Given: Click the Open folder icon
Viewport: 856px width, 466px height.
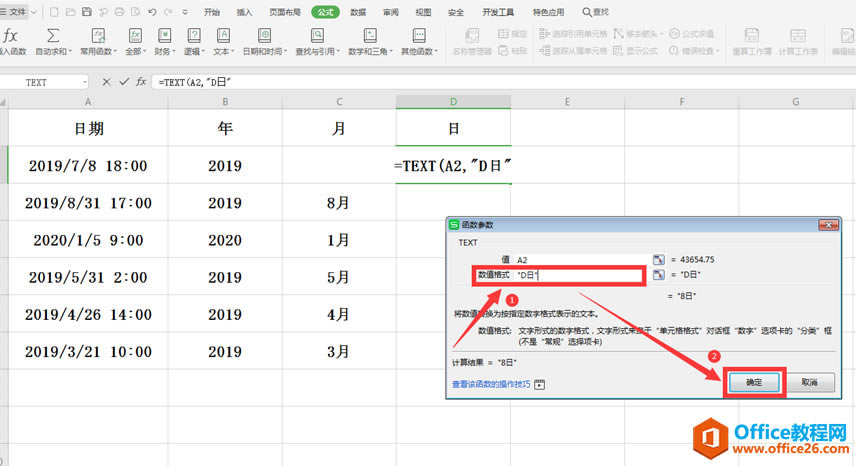Looking at the screenshot, I should [x=70, y=11].
